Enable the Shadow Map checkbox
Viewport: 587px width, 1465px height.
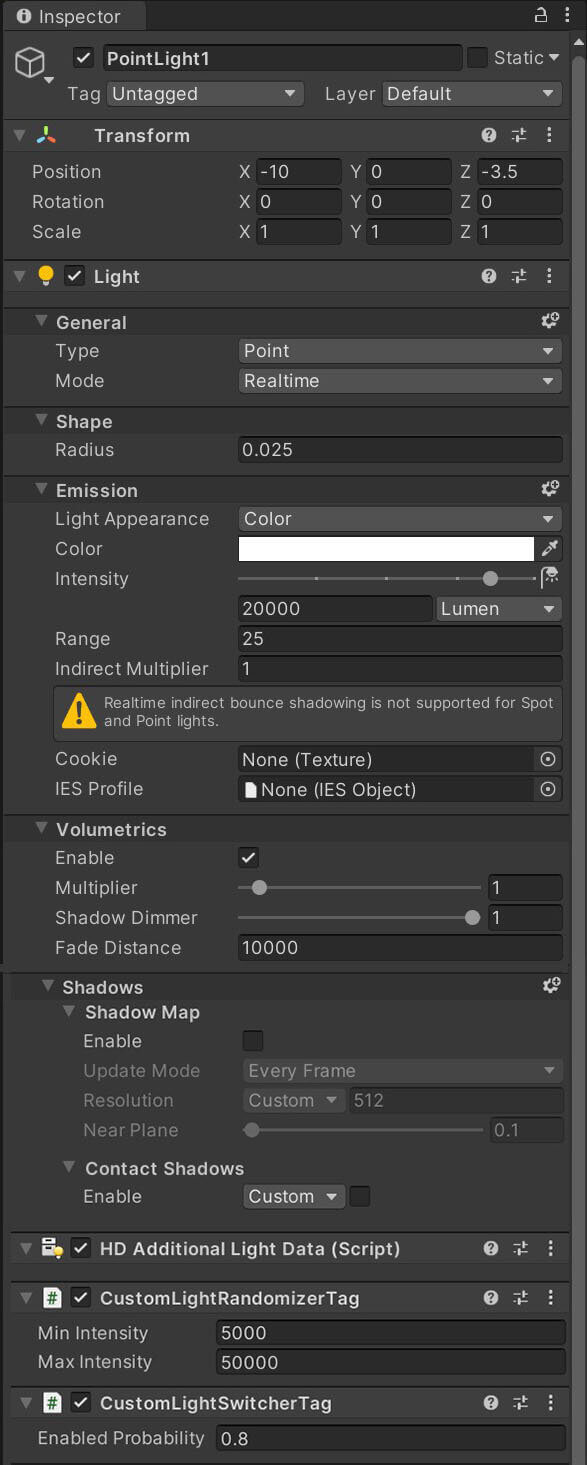click(254, 1041)
